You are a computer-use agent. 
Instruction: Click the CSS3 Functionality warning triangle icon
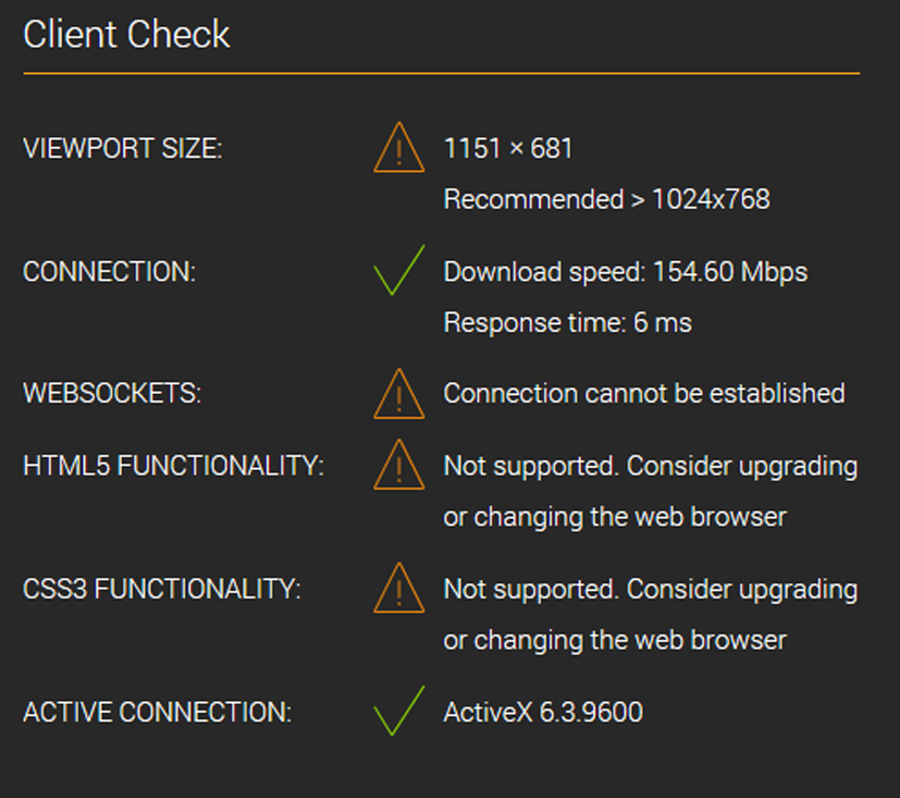399,588
